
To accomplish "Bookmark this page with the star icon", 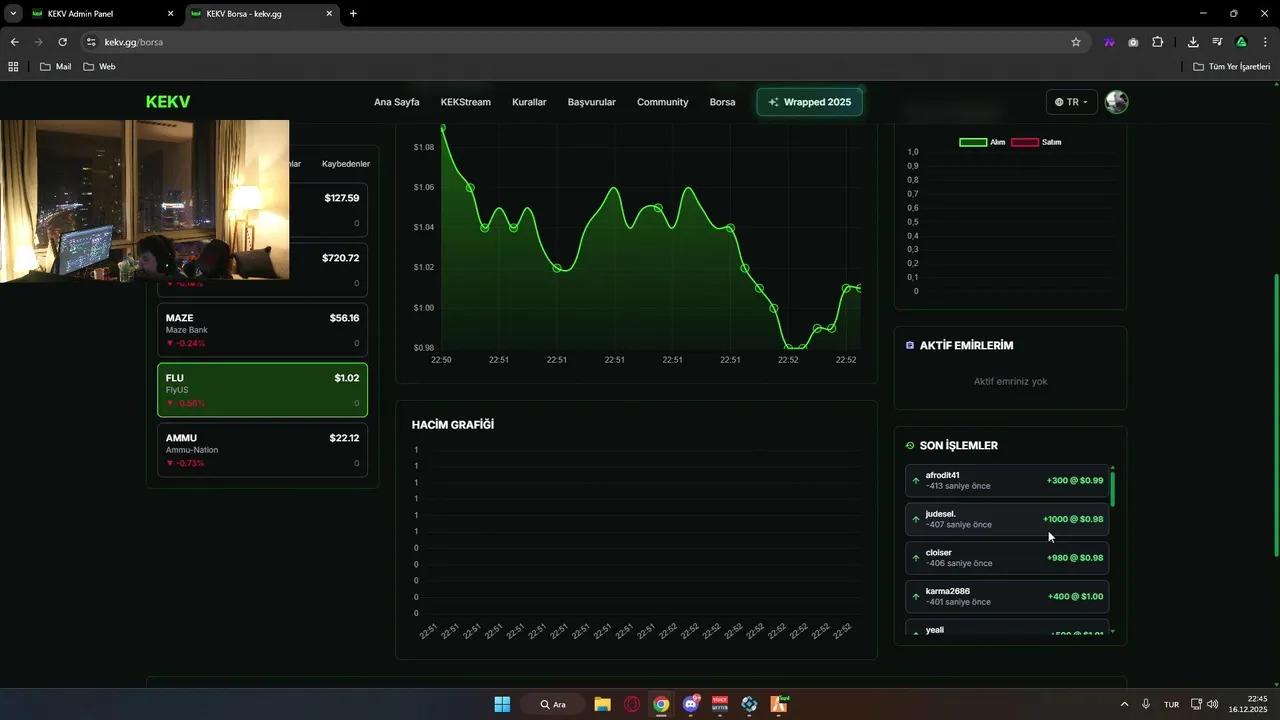I will point(1076,42).
